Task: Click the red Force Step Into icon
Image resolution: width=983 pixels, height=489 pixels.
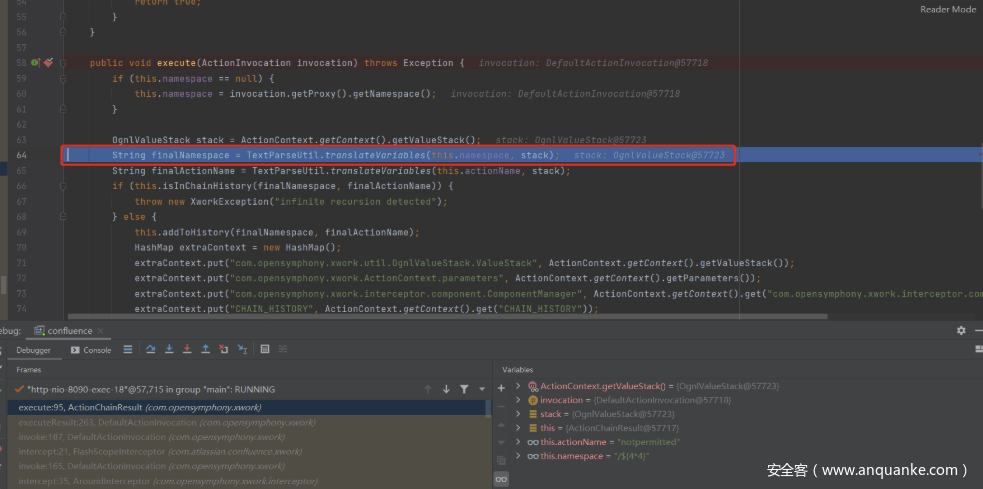Action: (x=186, y=349)
